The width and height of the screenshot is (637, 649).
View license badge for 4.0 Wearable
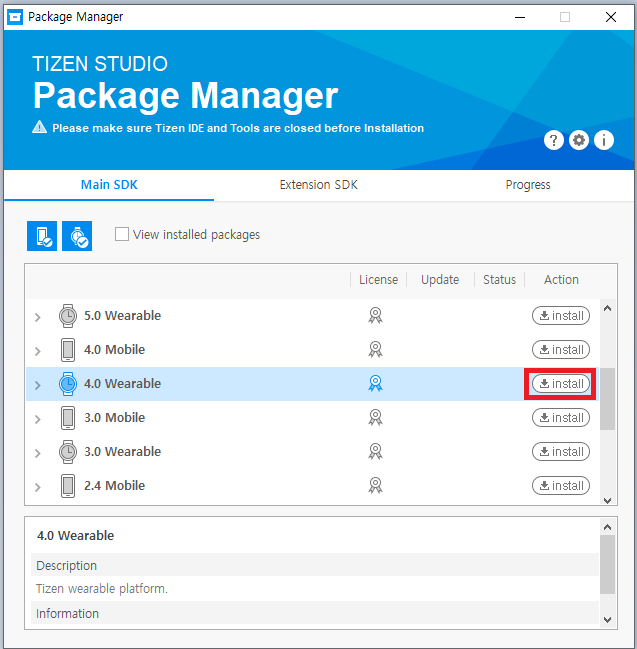click(375, 383)
